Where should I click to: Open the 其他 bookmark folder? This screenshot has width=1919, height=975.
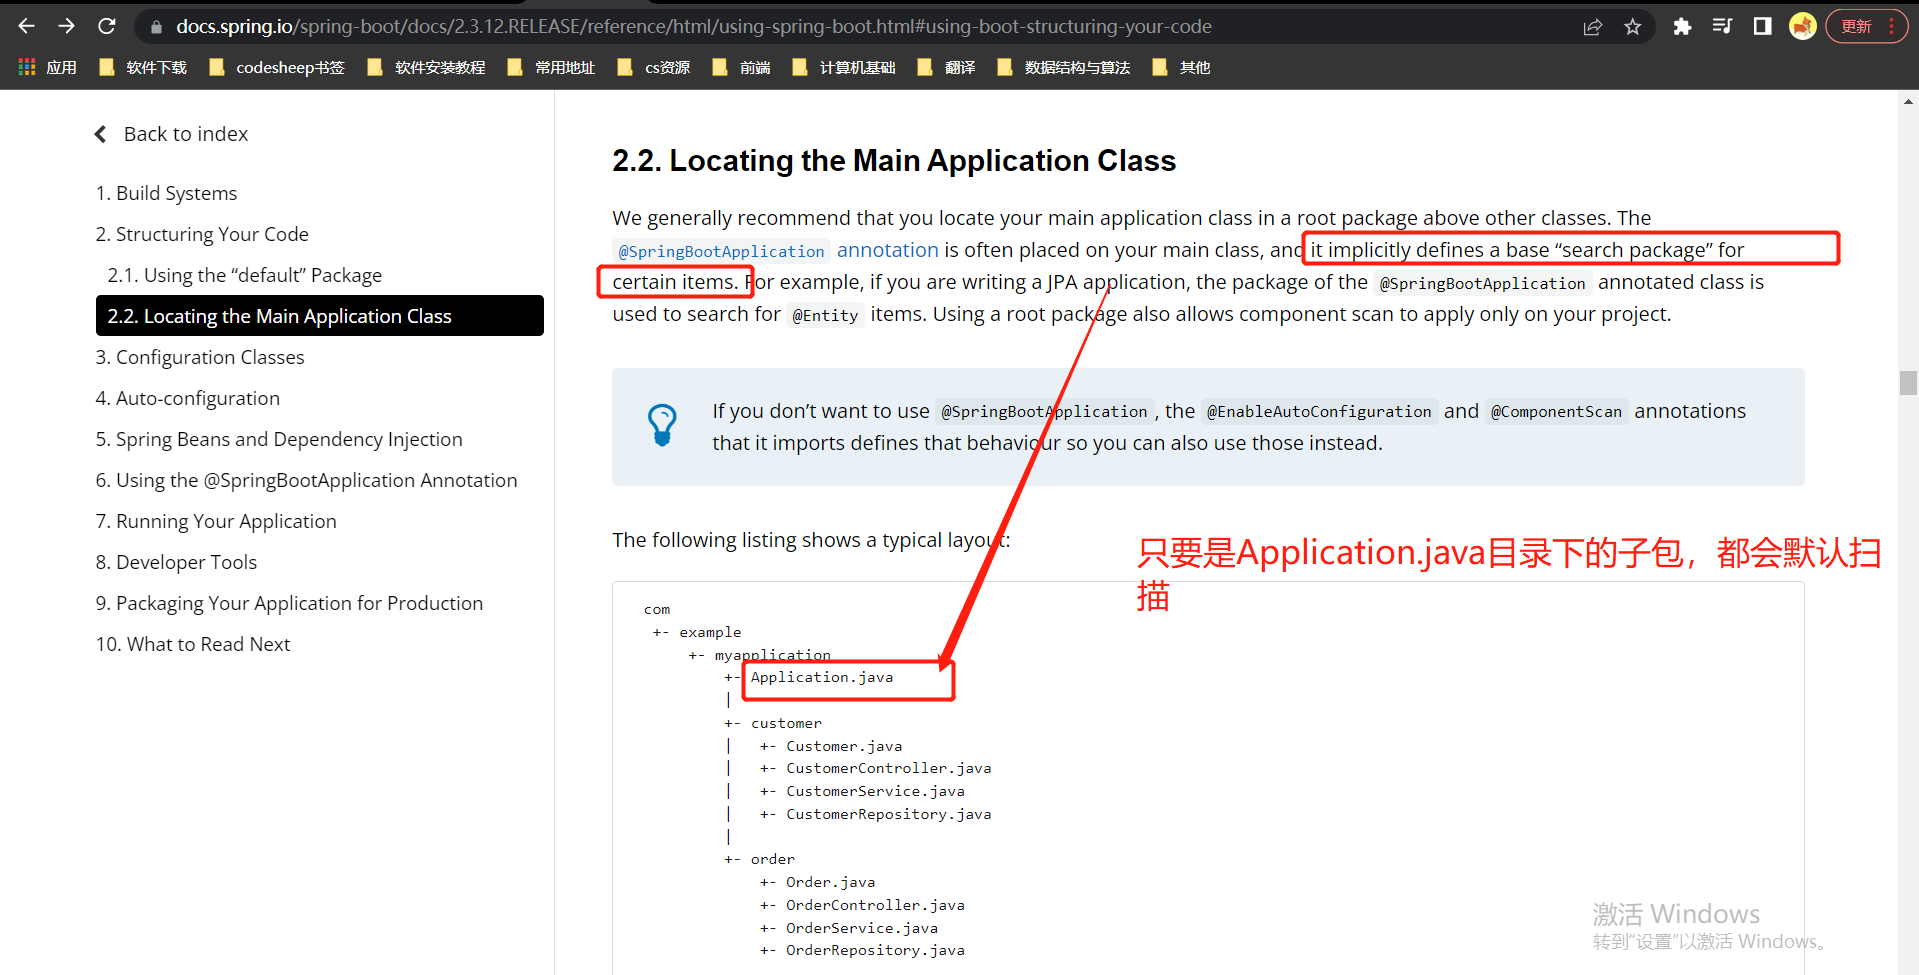click(1181, 67)
